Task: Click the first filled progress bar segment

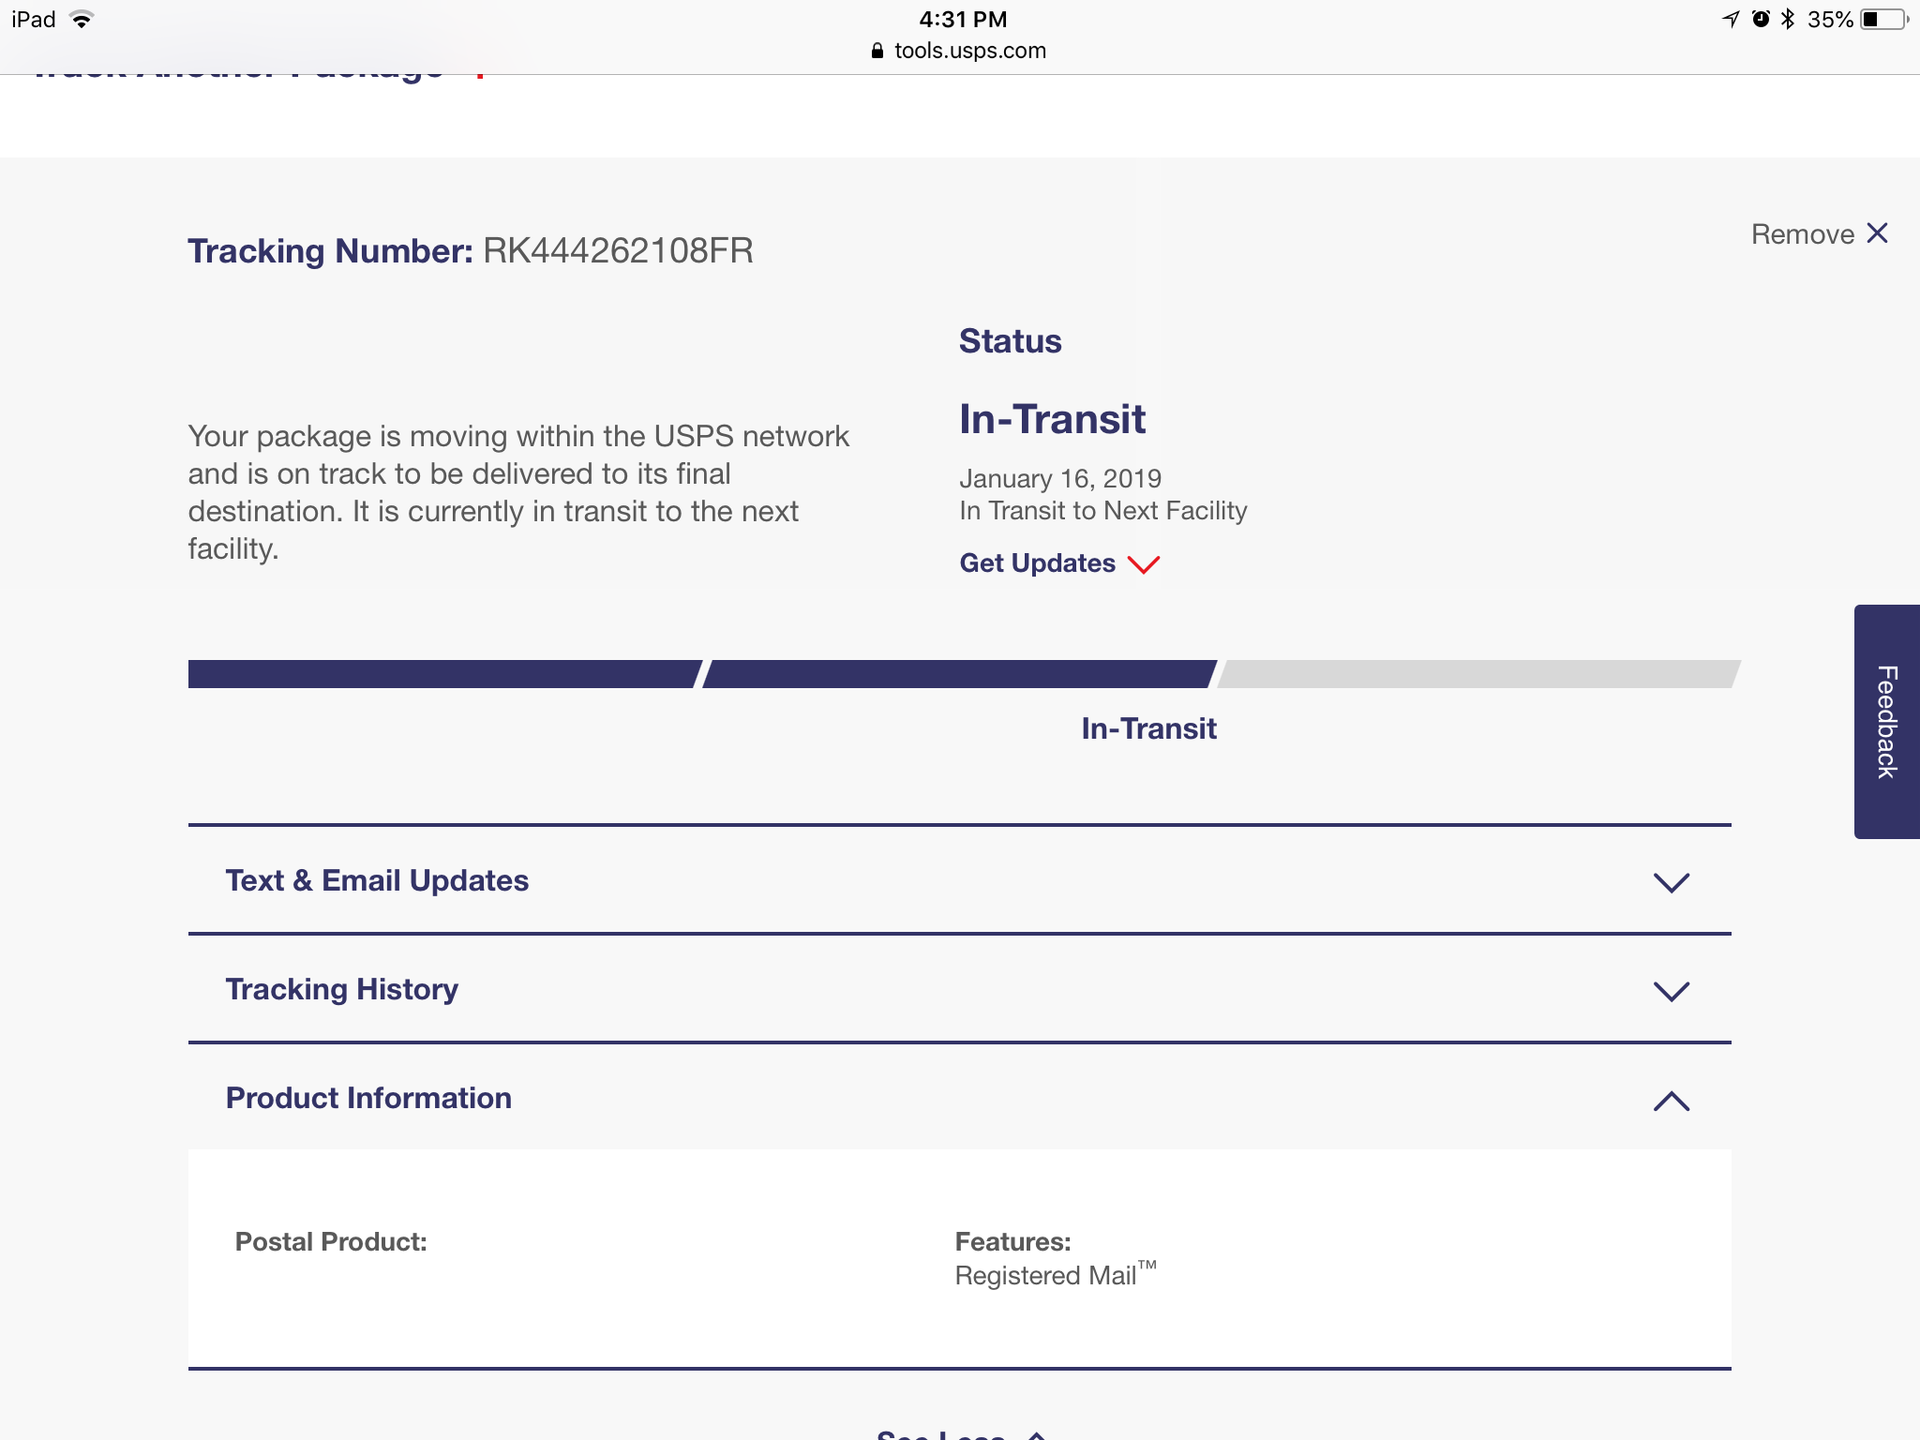Action: point(445,674)
